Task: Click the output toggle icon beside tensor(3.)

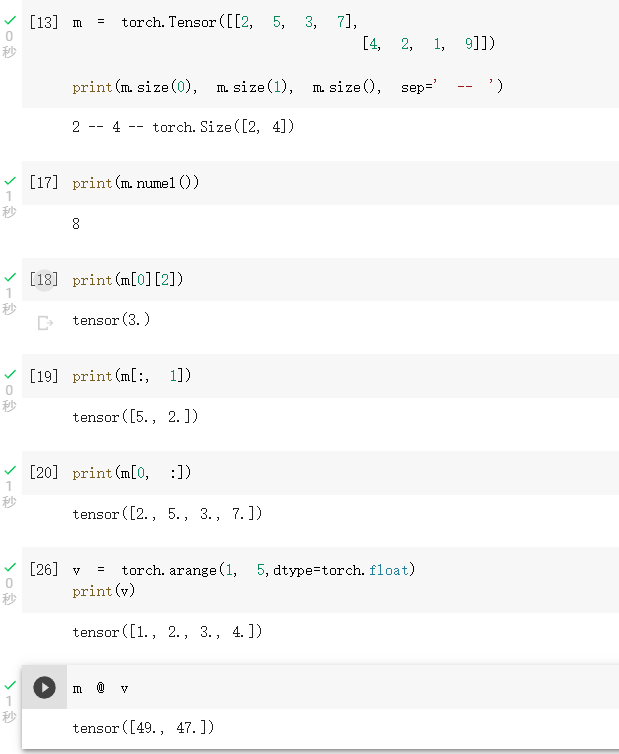Action: click(44, 323)
